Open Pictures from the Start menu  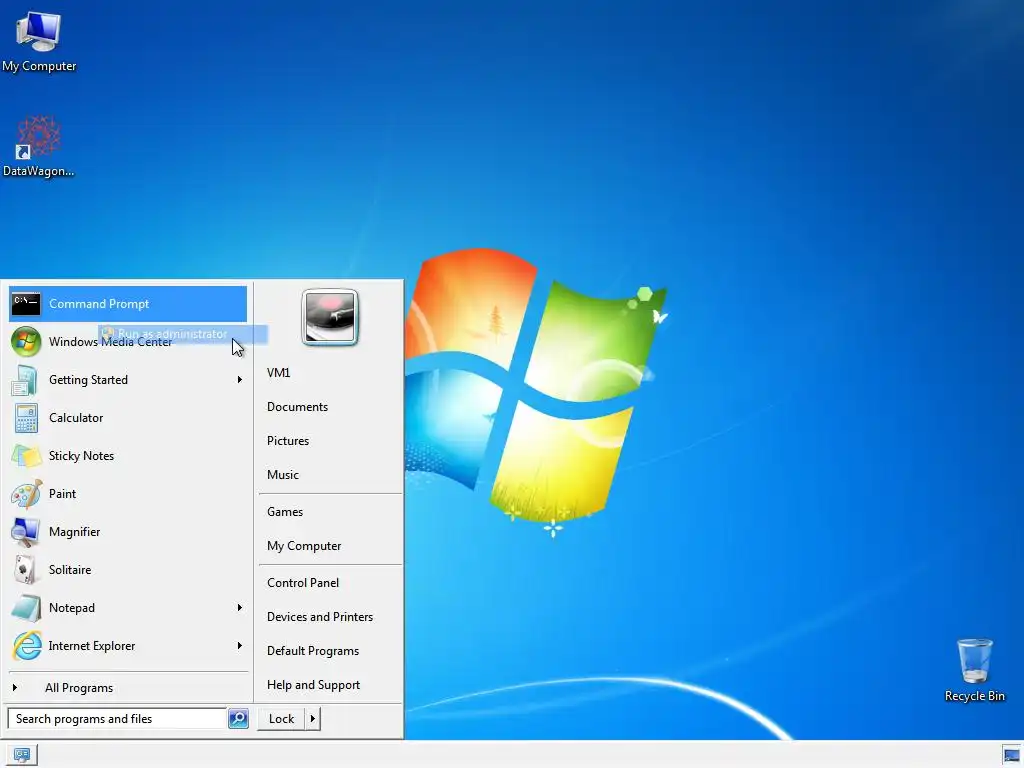(288, 441)
